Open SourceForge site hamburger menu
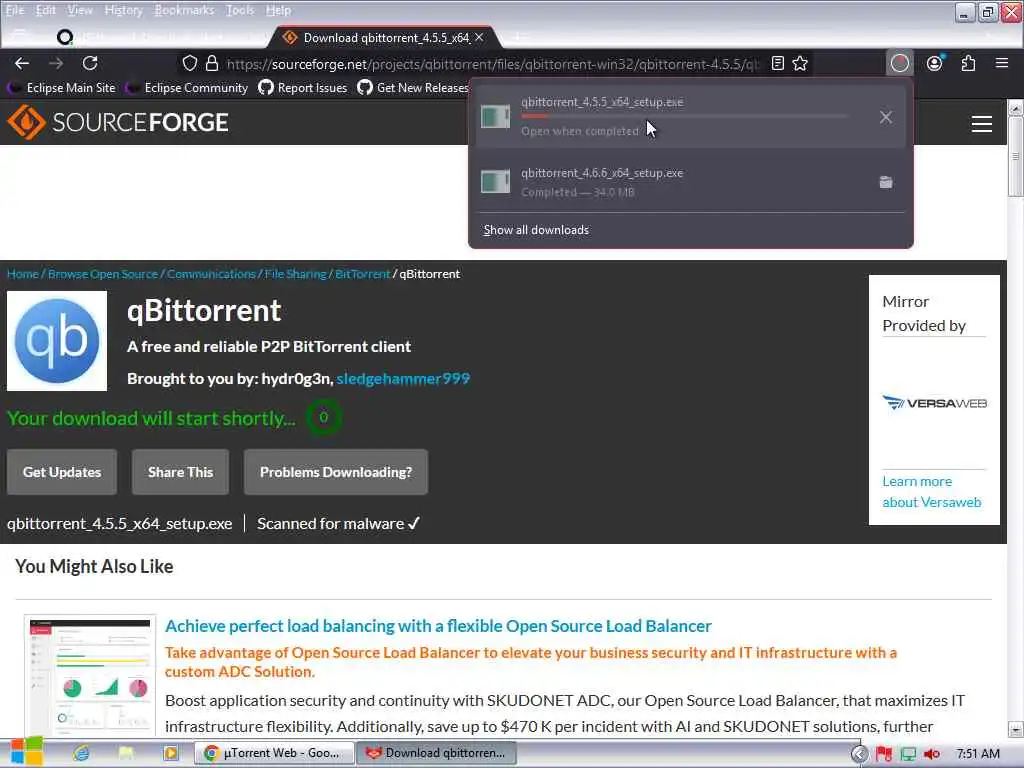This screenshot has width=1024, height=768. 982,123
